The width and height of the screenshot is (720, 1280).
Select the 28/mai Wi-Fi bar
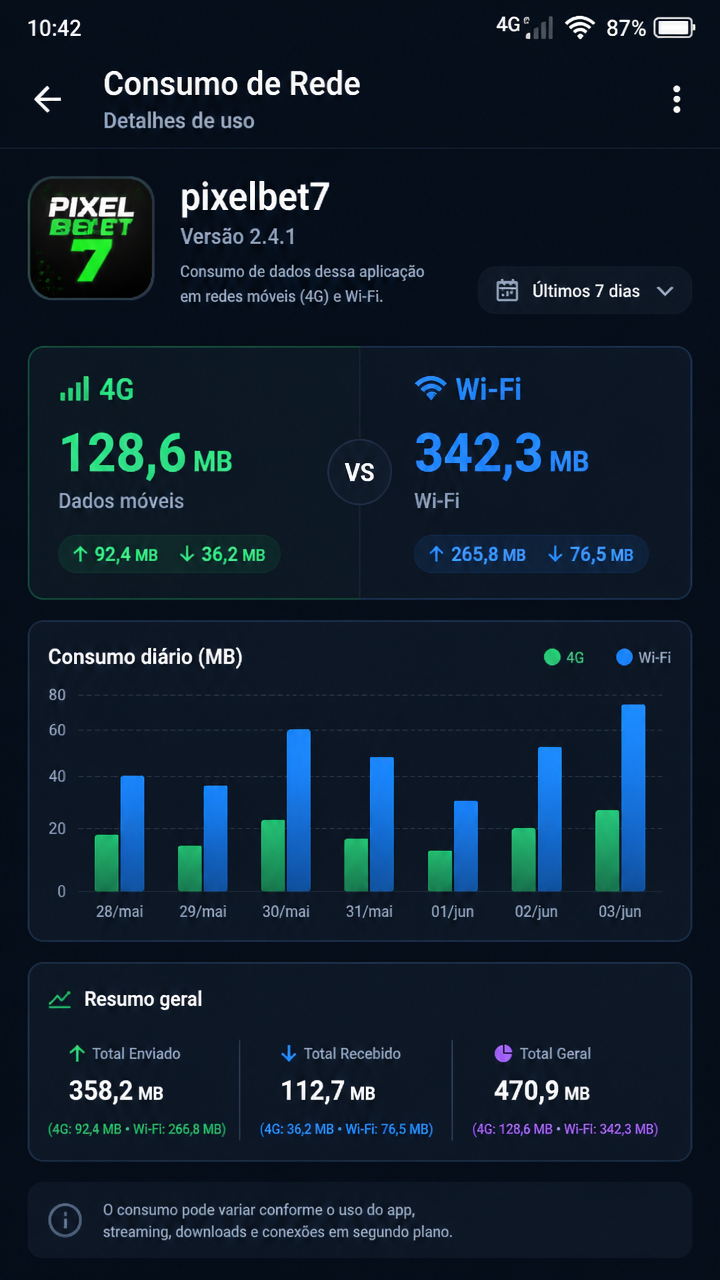point(132,834)
